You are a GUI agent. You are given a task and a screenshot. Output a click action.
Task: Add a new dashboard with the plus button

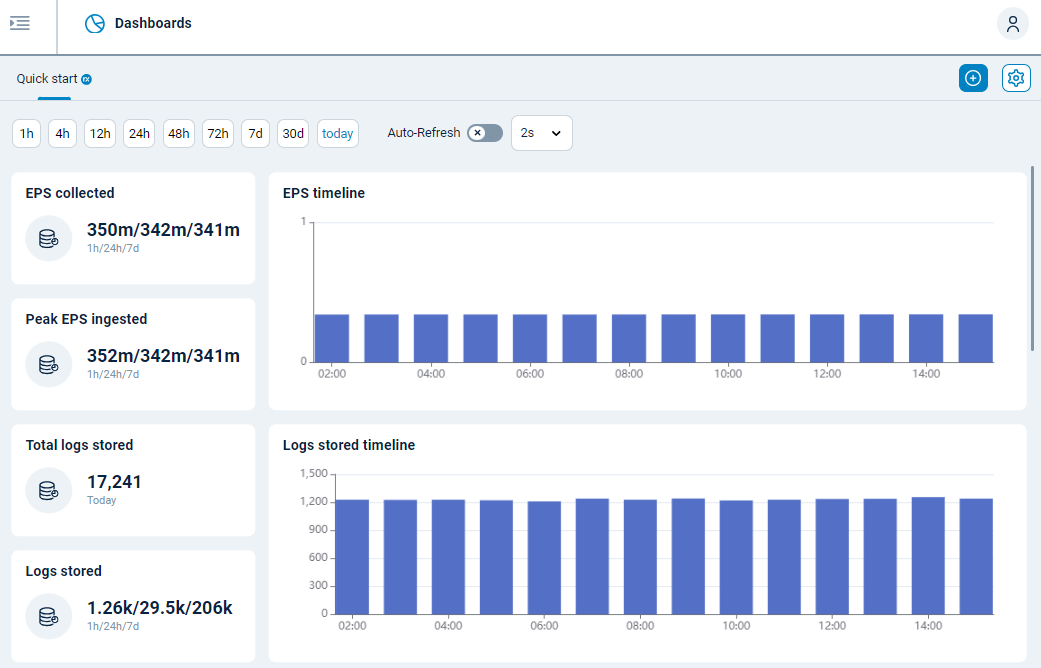[x=973, y=77]
